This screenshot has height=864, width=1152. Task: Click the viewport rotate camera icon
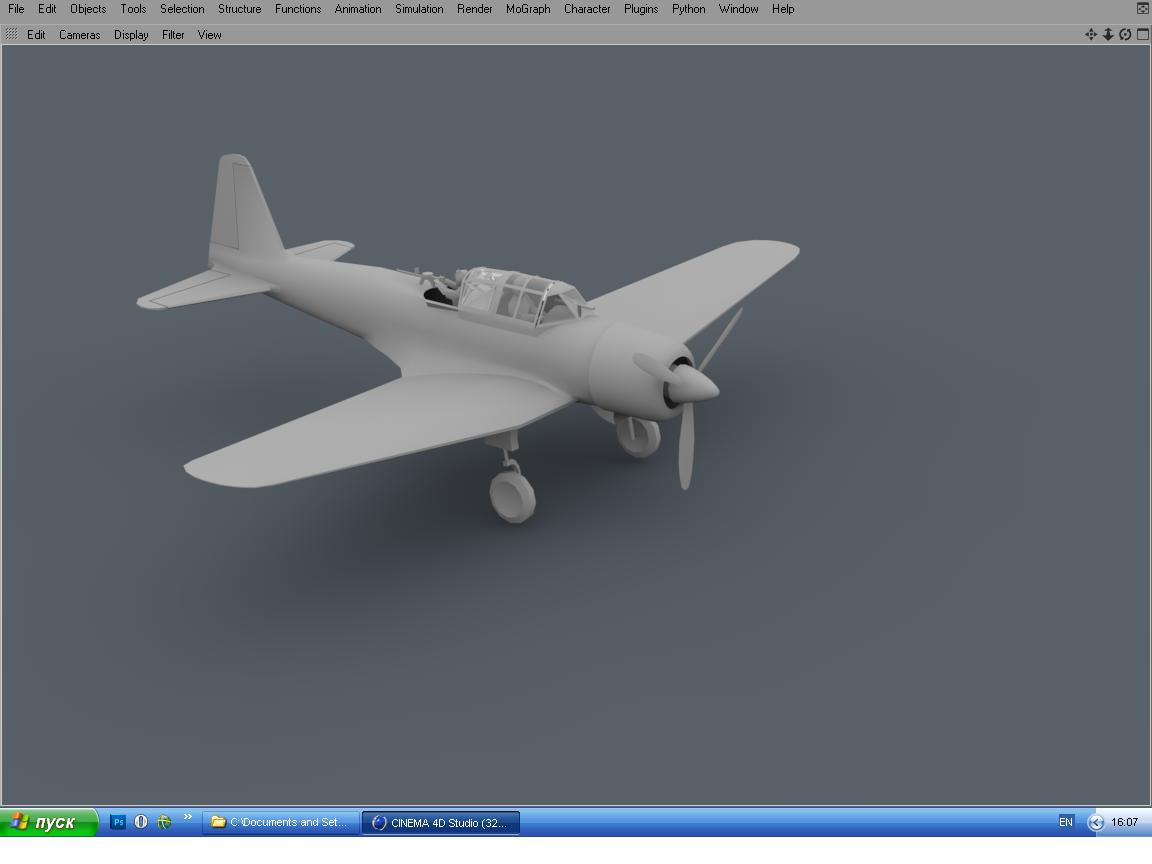coord(1125,34)
